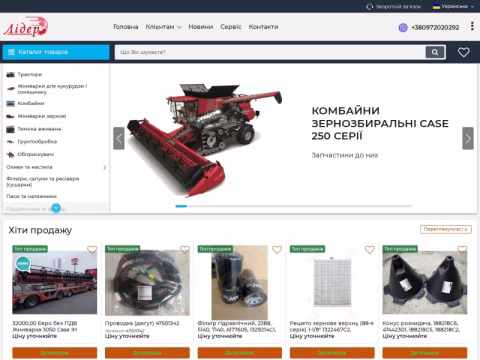Open the Новини page
Image resolution: width=480 pixels, height=360 pixels.
[201, 27]
